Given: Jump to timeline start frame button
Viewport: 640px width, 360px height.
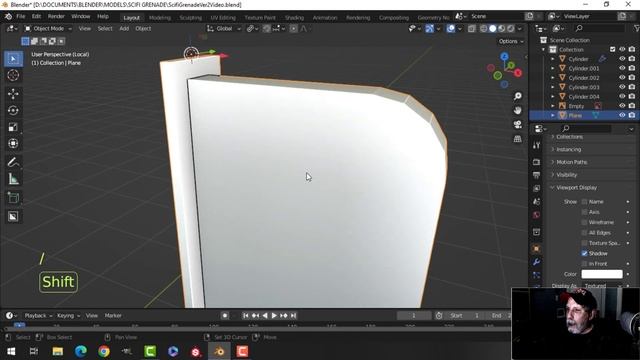Looking at the screenshot, I should tap(245, 316).
